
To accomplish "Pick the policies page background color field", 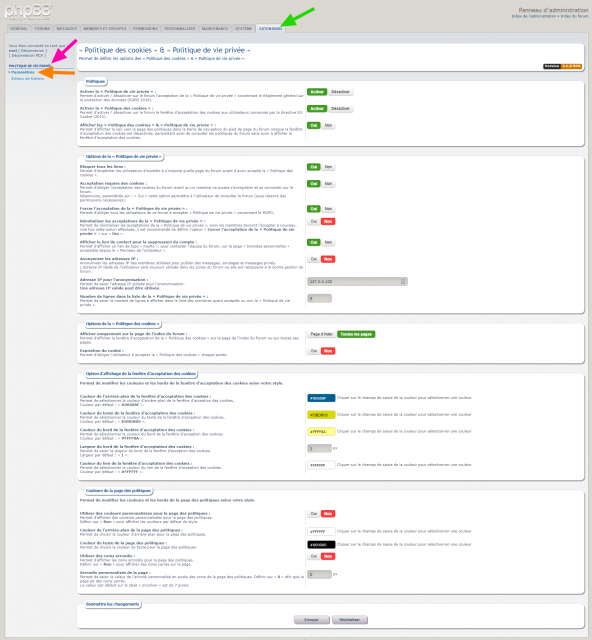I will 321,532.
